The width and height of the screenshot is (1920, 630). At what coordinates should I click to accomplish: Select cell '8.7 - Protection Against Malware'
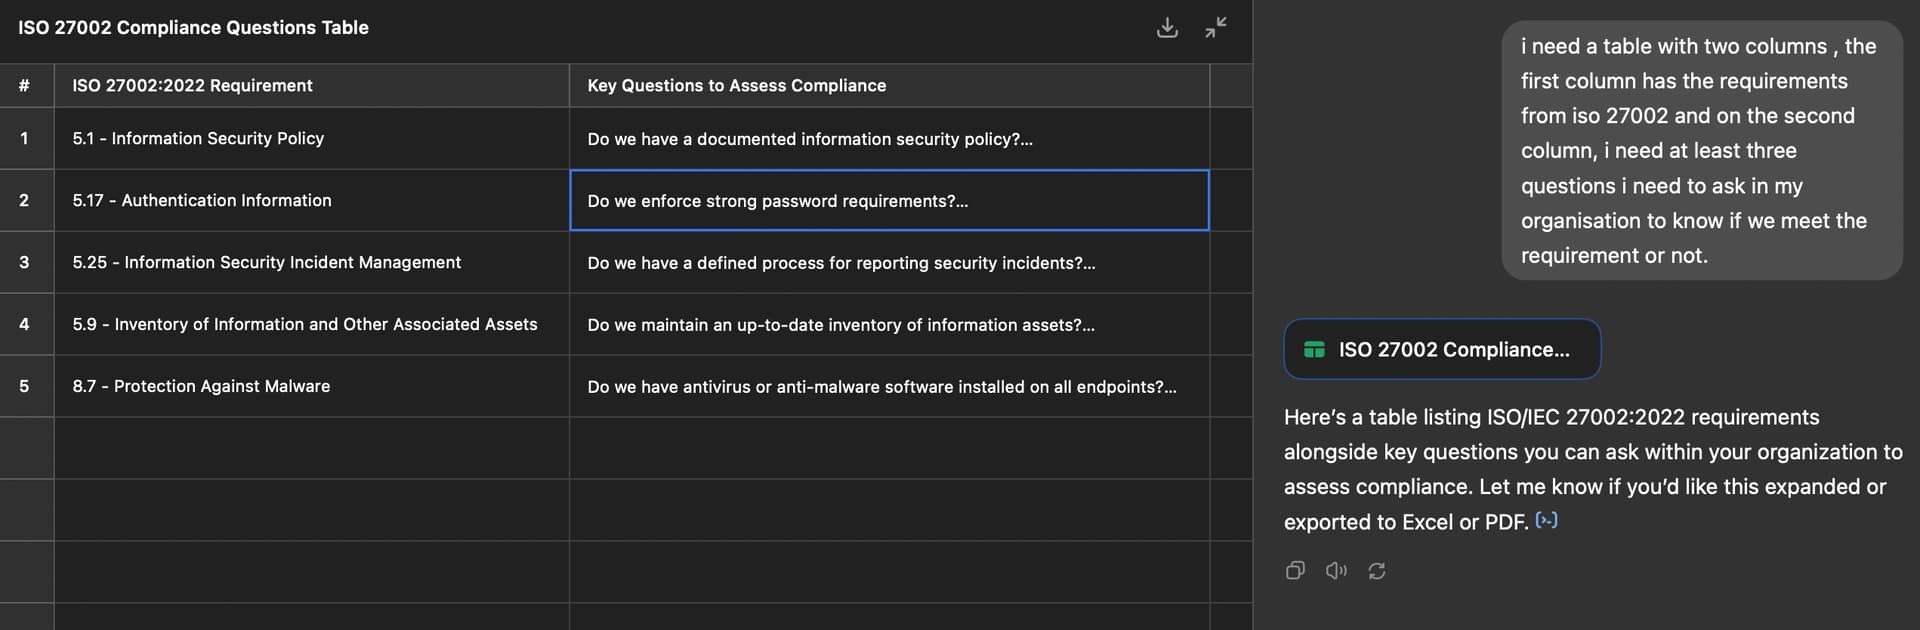[312, 386]
